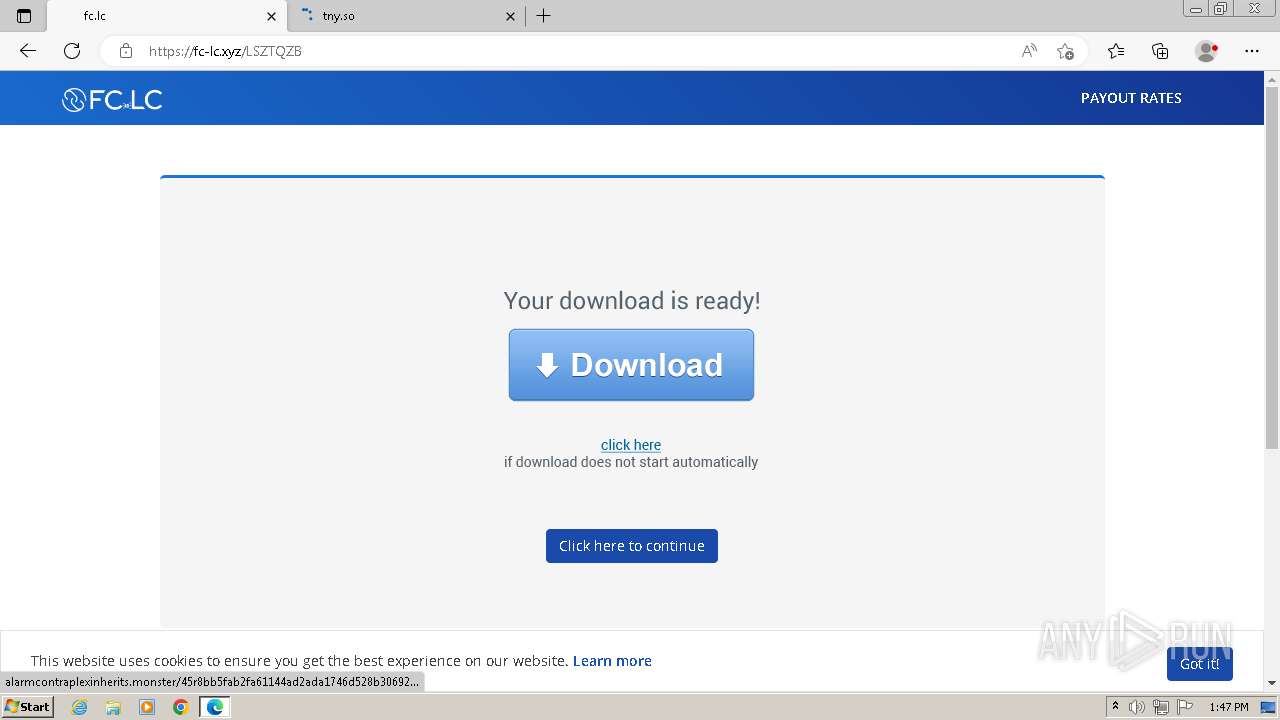Click the 1:47 PM clock

(x=1229, y=707)
